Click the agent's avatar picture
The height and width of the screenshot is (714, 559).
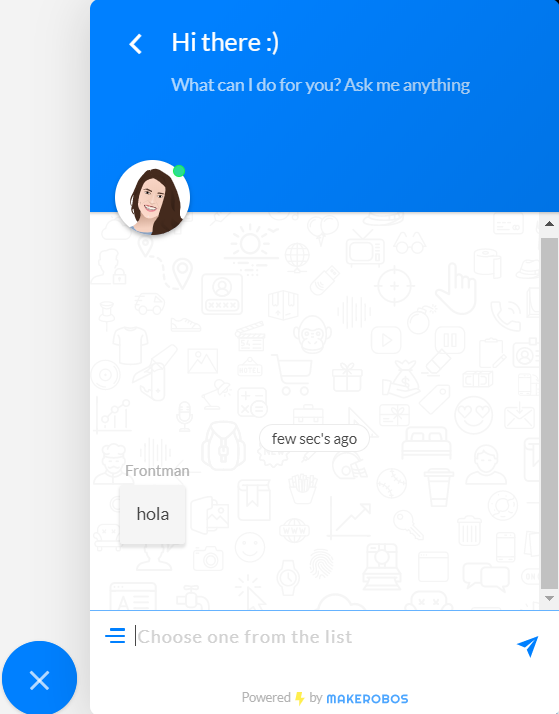click(x=152, y=198)
